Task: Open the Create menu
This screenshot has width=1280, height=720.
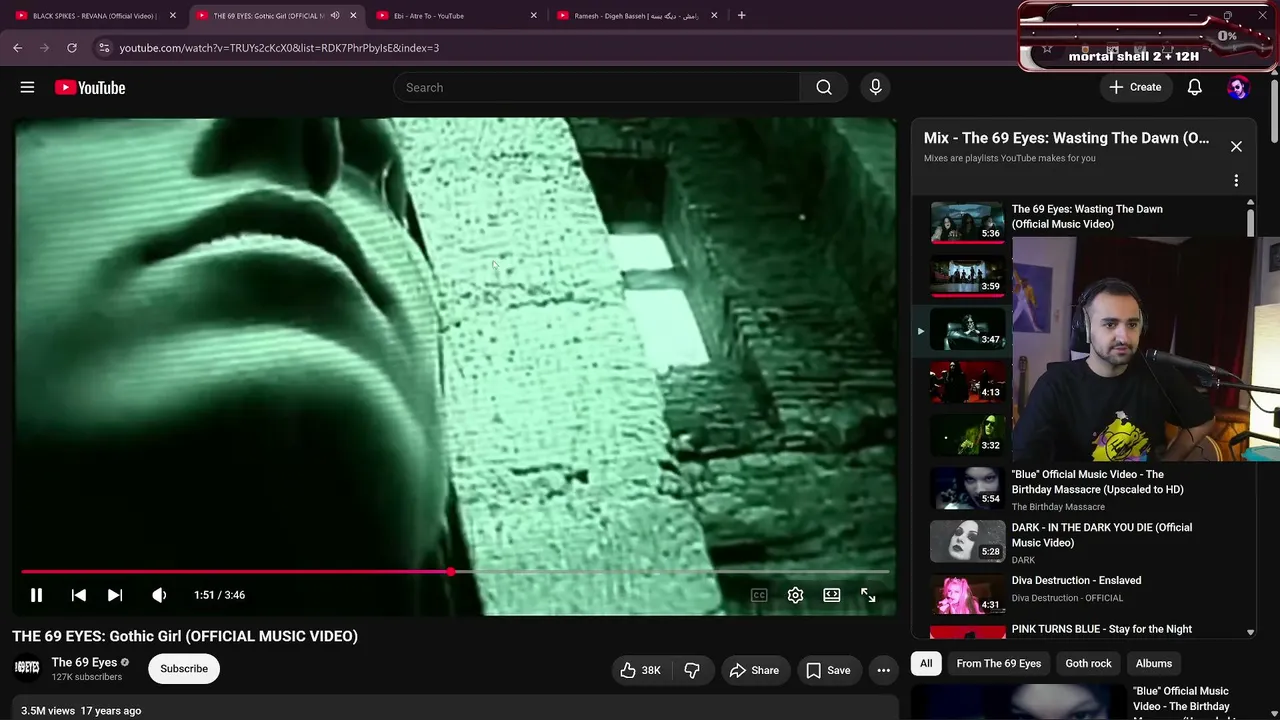Action: coord(1135,87)
